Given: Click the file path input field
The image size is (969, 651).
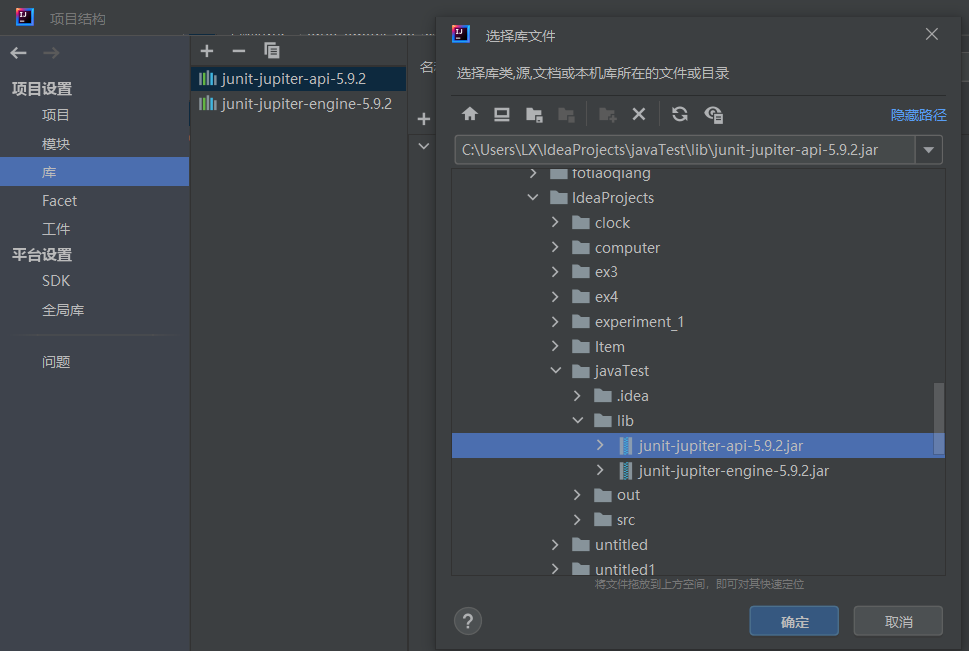Looking at the screenshot, I should click(685, 150).
